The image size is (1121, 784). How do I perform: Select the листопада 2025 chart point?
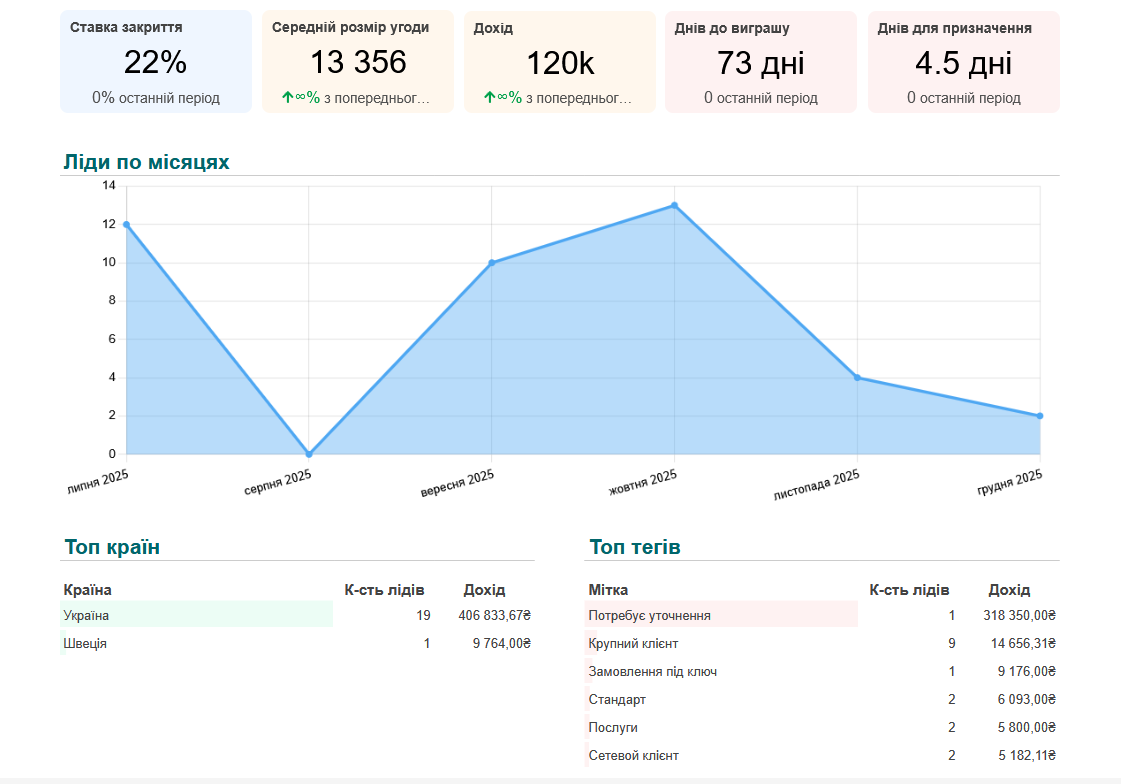[857, 378]
